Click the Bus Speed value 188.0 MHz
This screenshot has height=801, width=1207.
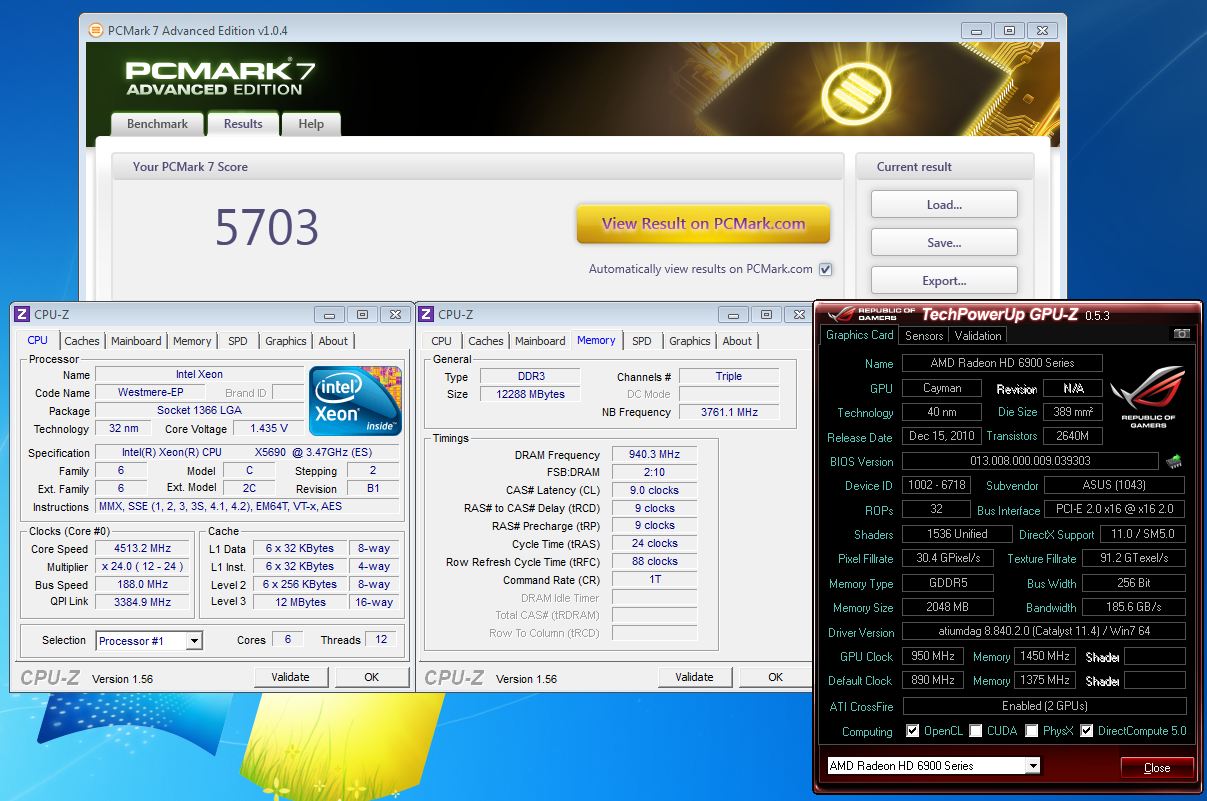[x=143, y=584]
